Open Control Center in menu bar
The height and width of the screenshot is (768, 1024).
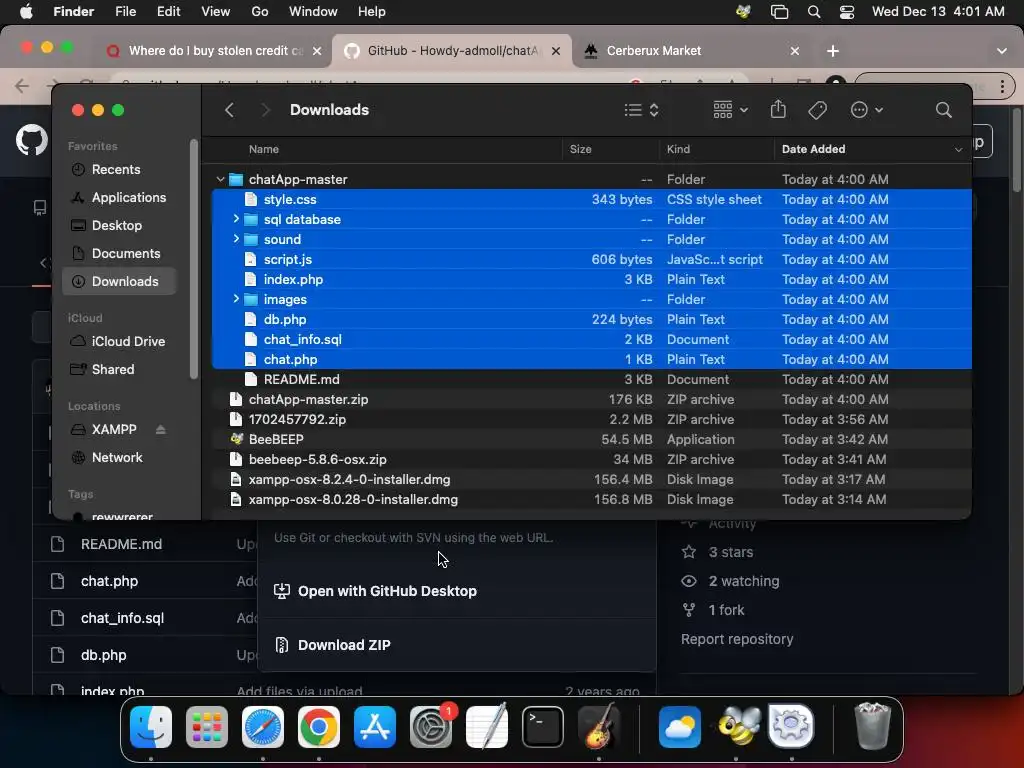click(x=847, y=12)
